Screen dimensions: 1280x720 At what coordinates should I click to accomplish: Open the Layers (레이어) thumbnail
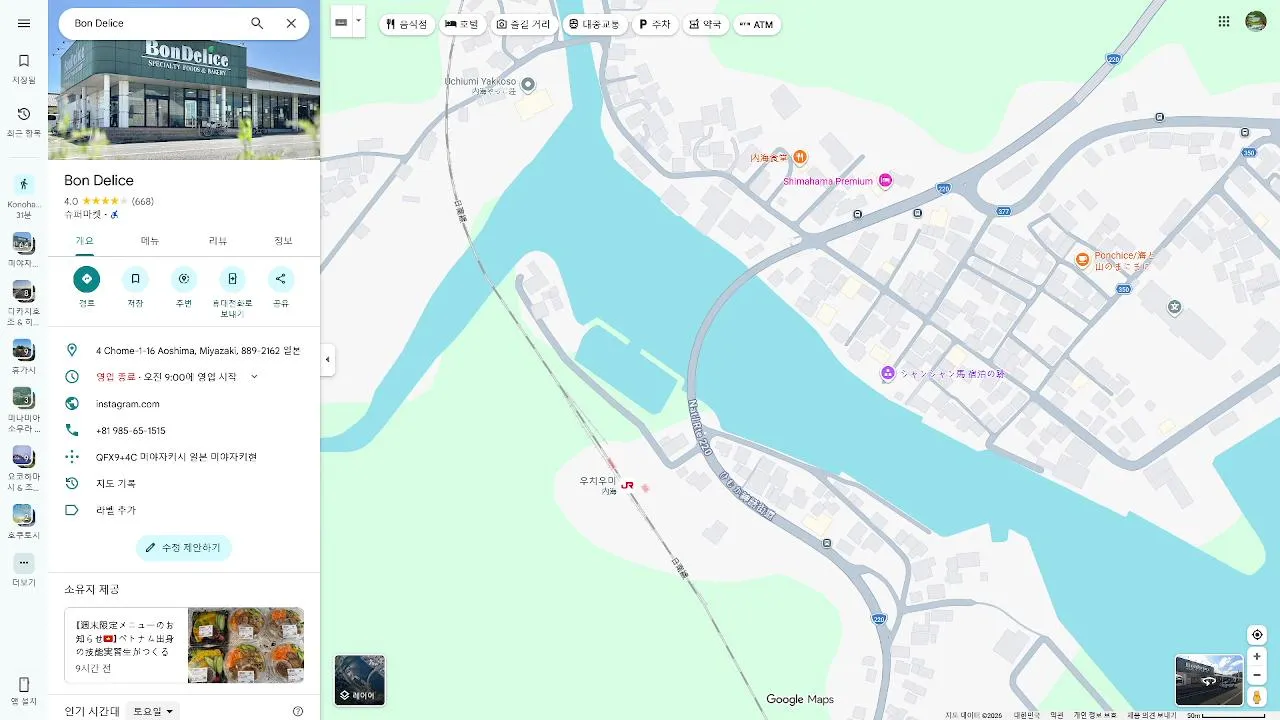[x=359, y=679]
